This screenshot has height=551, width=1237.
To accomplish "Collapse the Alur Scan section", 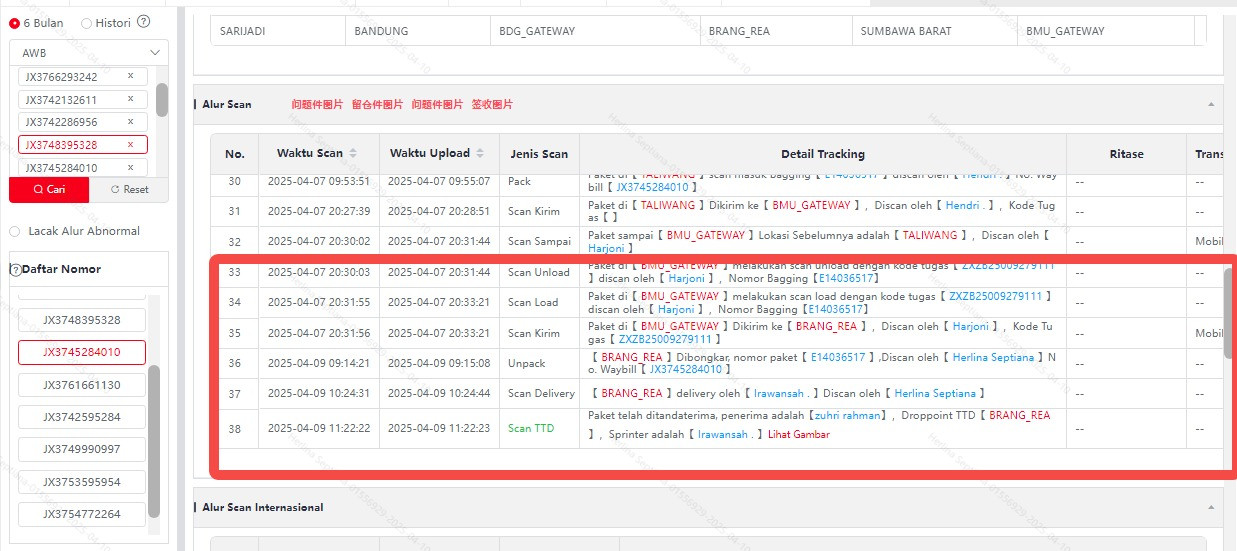I will click(1211, 104).
